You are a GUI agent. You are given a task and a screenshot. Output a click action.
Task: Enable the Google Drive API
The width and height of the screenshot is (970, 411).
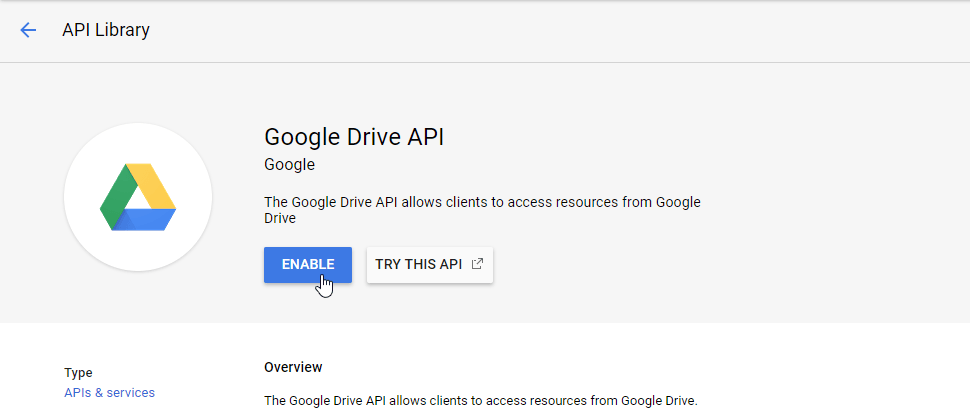coord(308,265)
